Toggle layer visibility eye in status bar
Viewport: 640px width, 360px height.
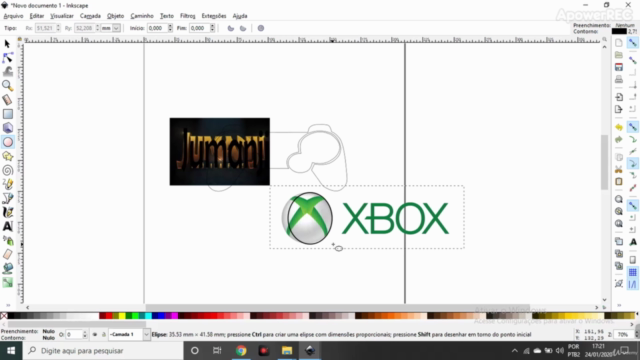tap(95, 335)
